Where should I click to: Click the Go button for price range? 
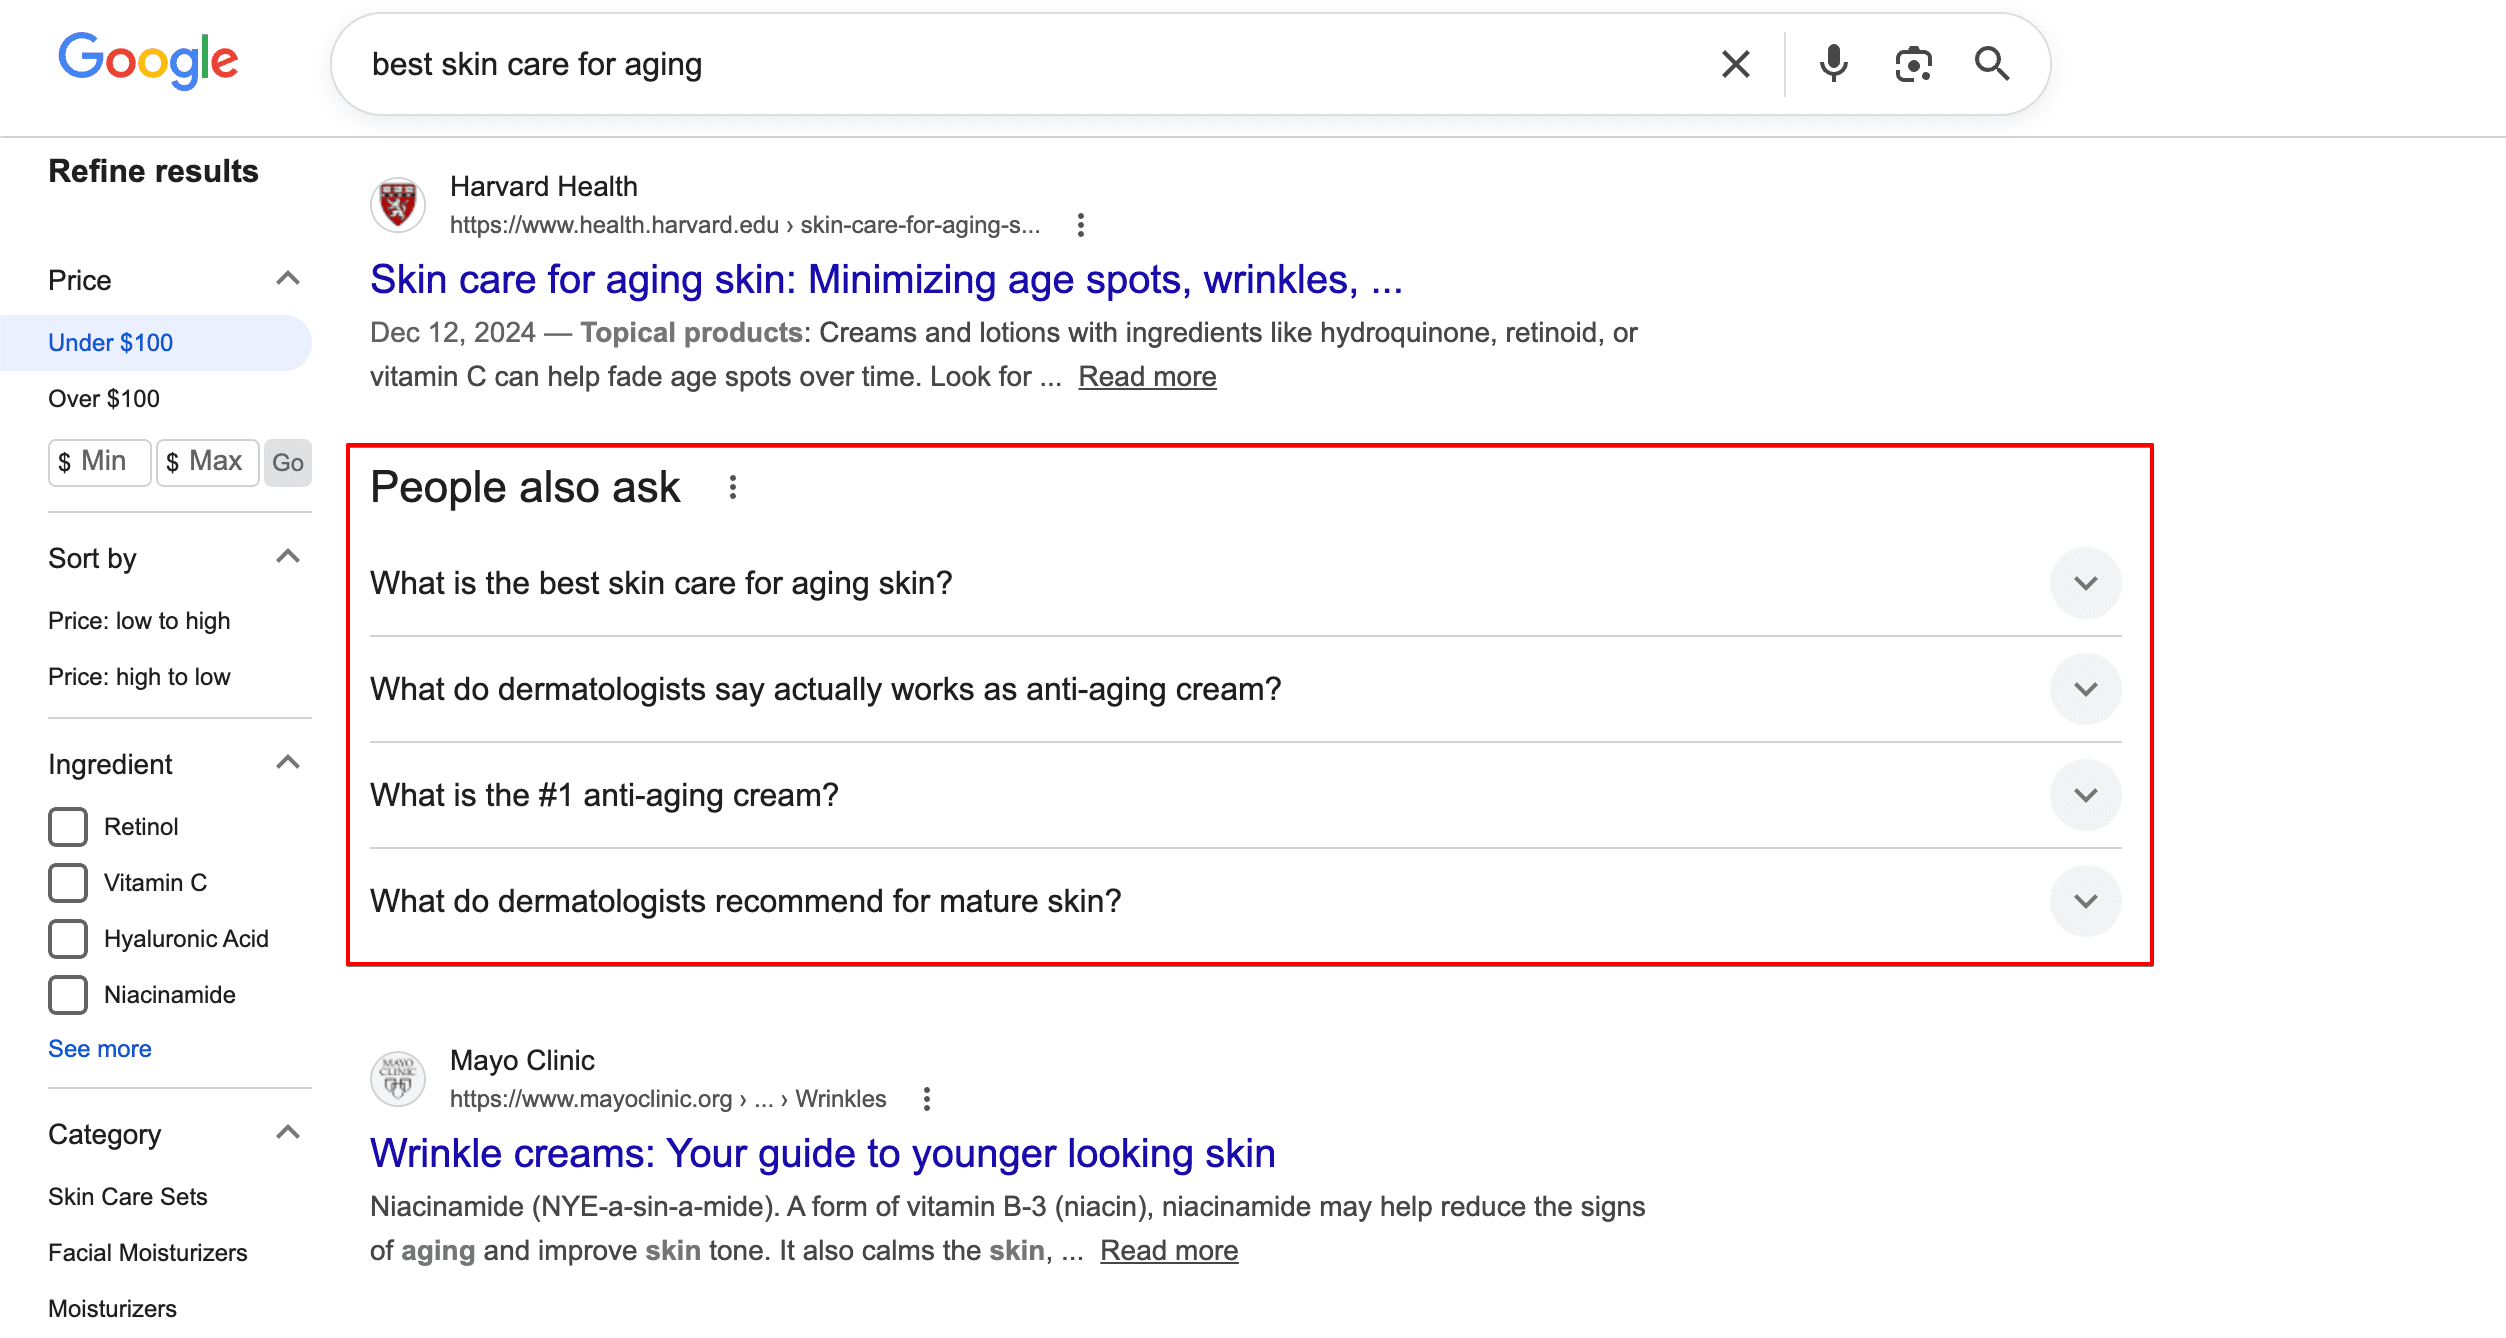point(288,462)
